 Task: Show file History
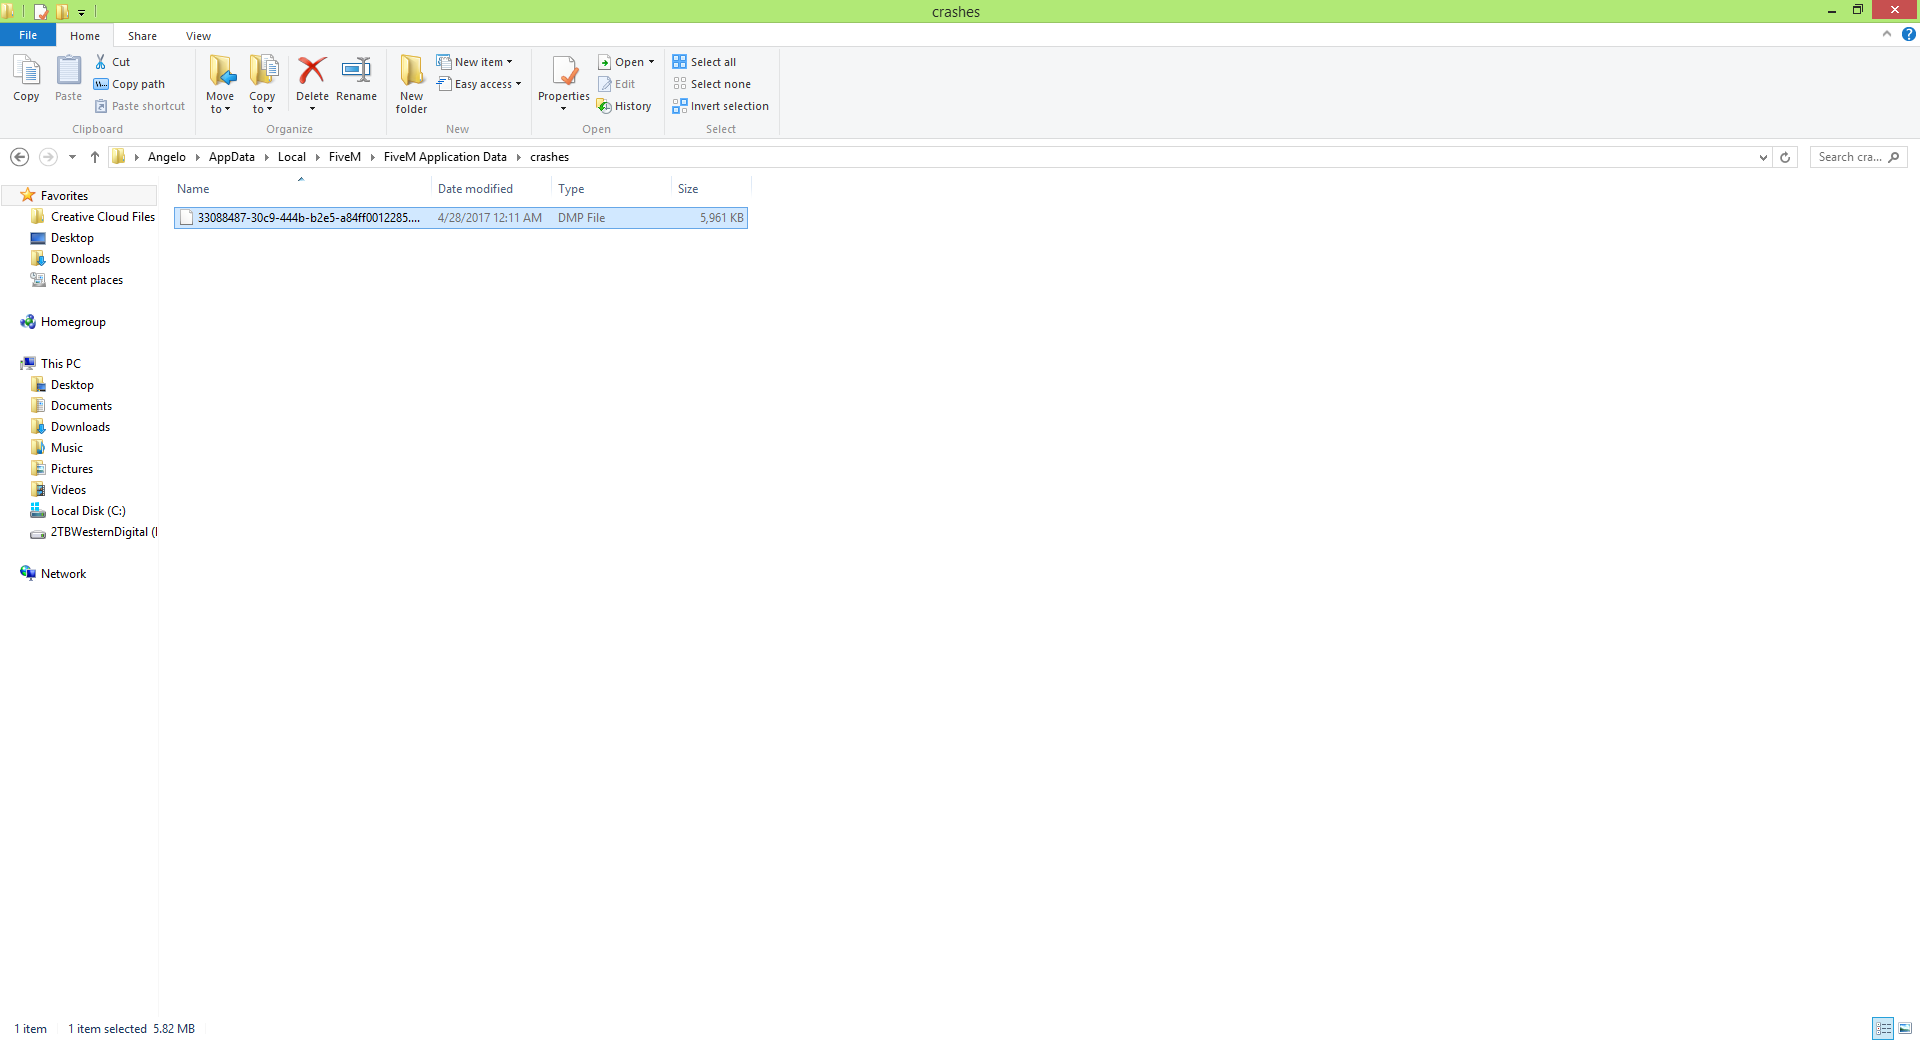pyautogui.click(x=624, y=106)
